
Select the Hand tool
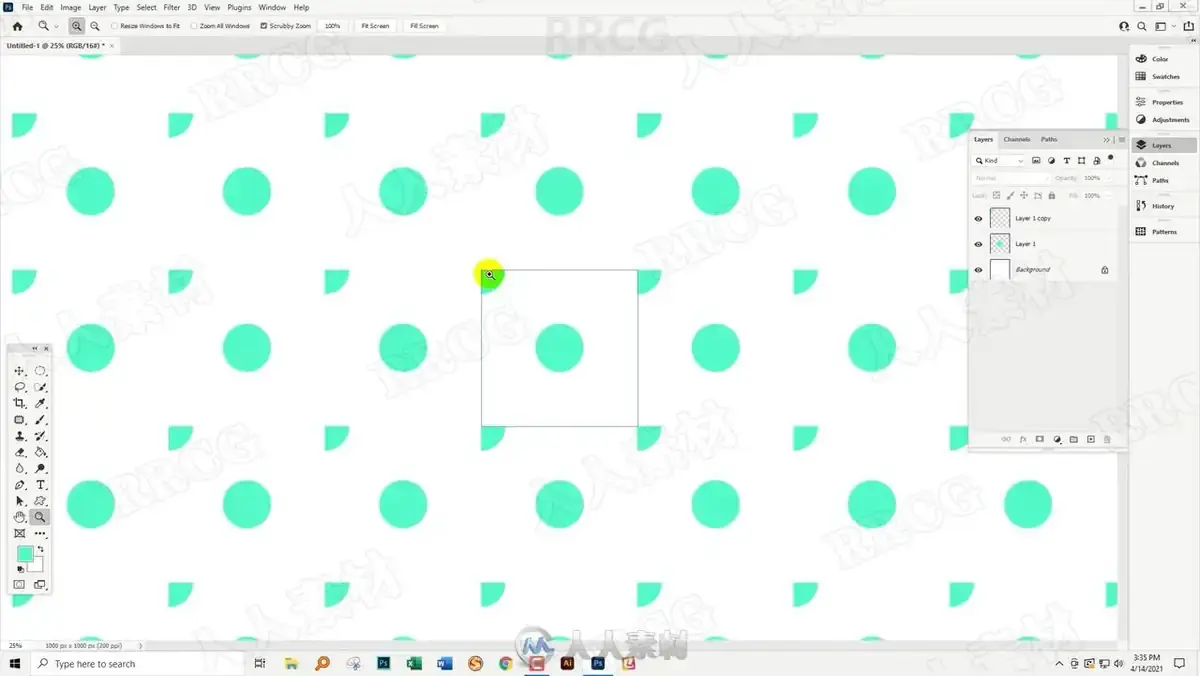19,517
